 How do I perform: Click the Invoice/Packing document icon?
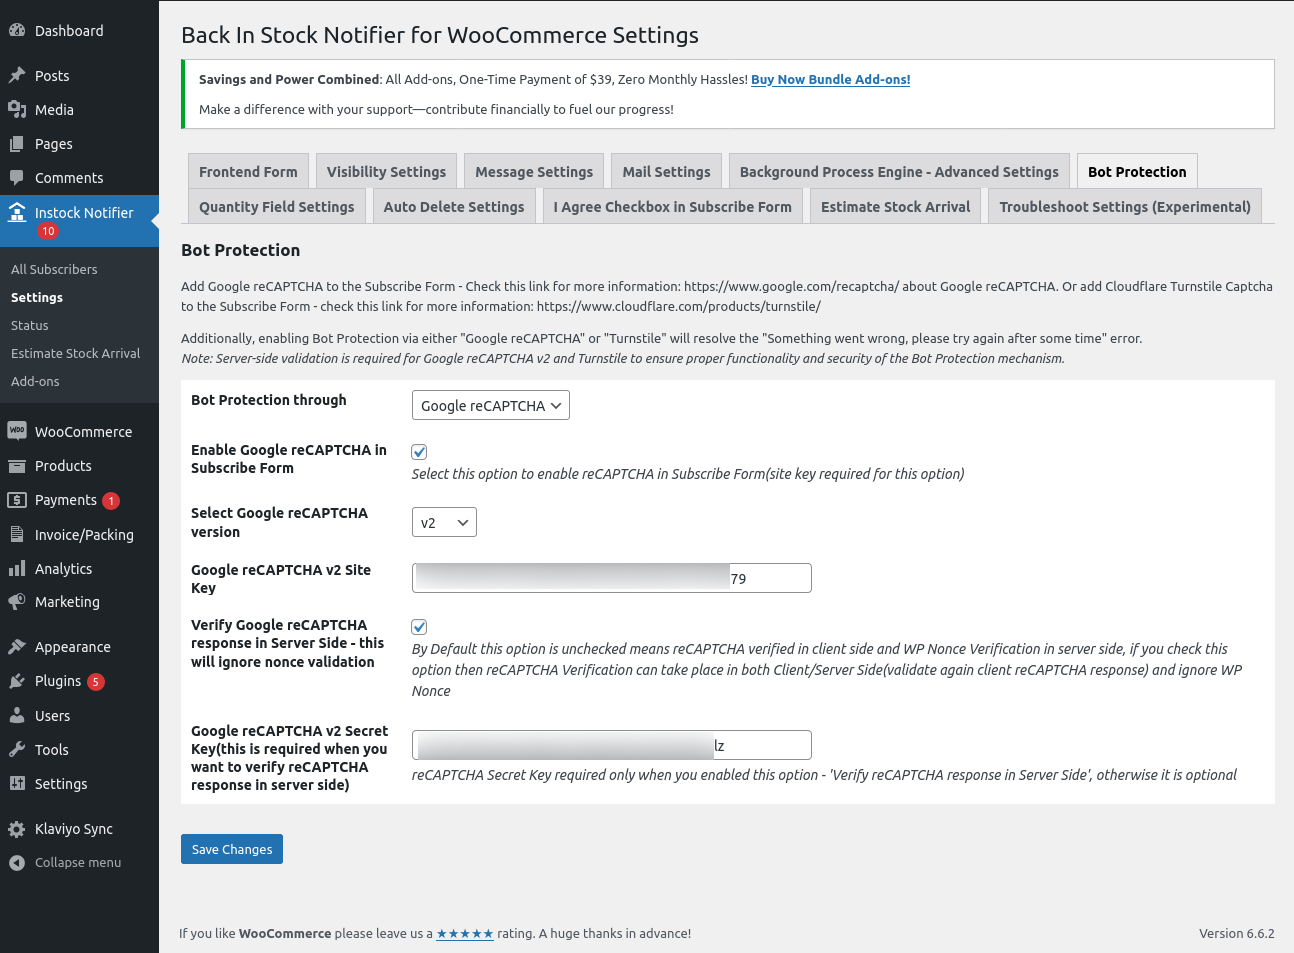point(17,535)
